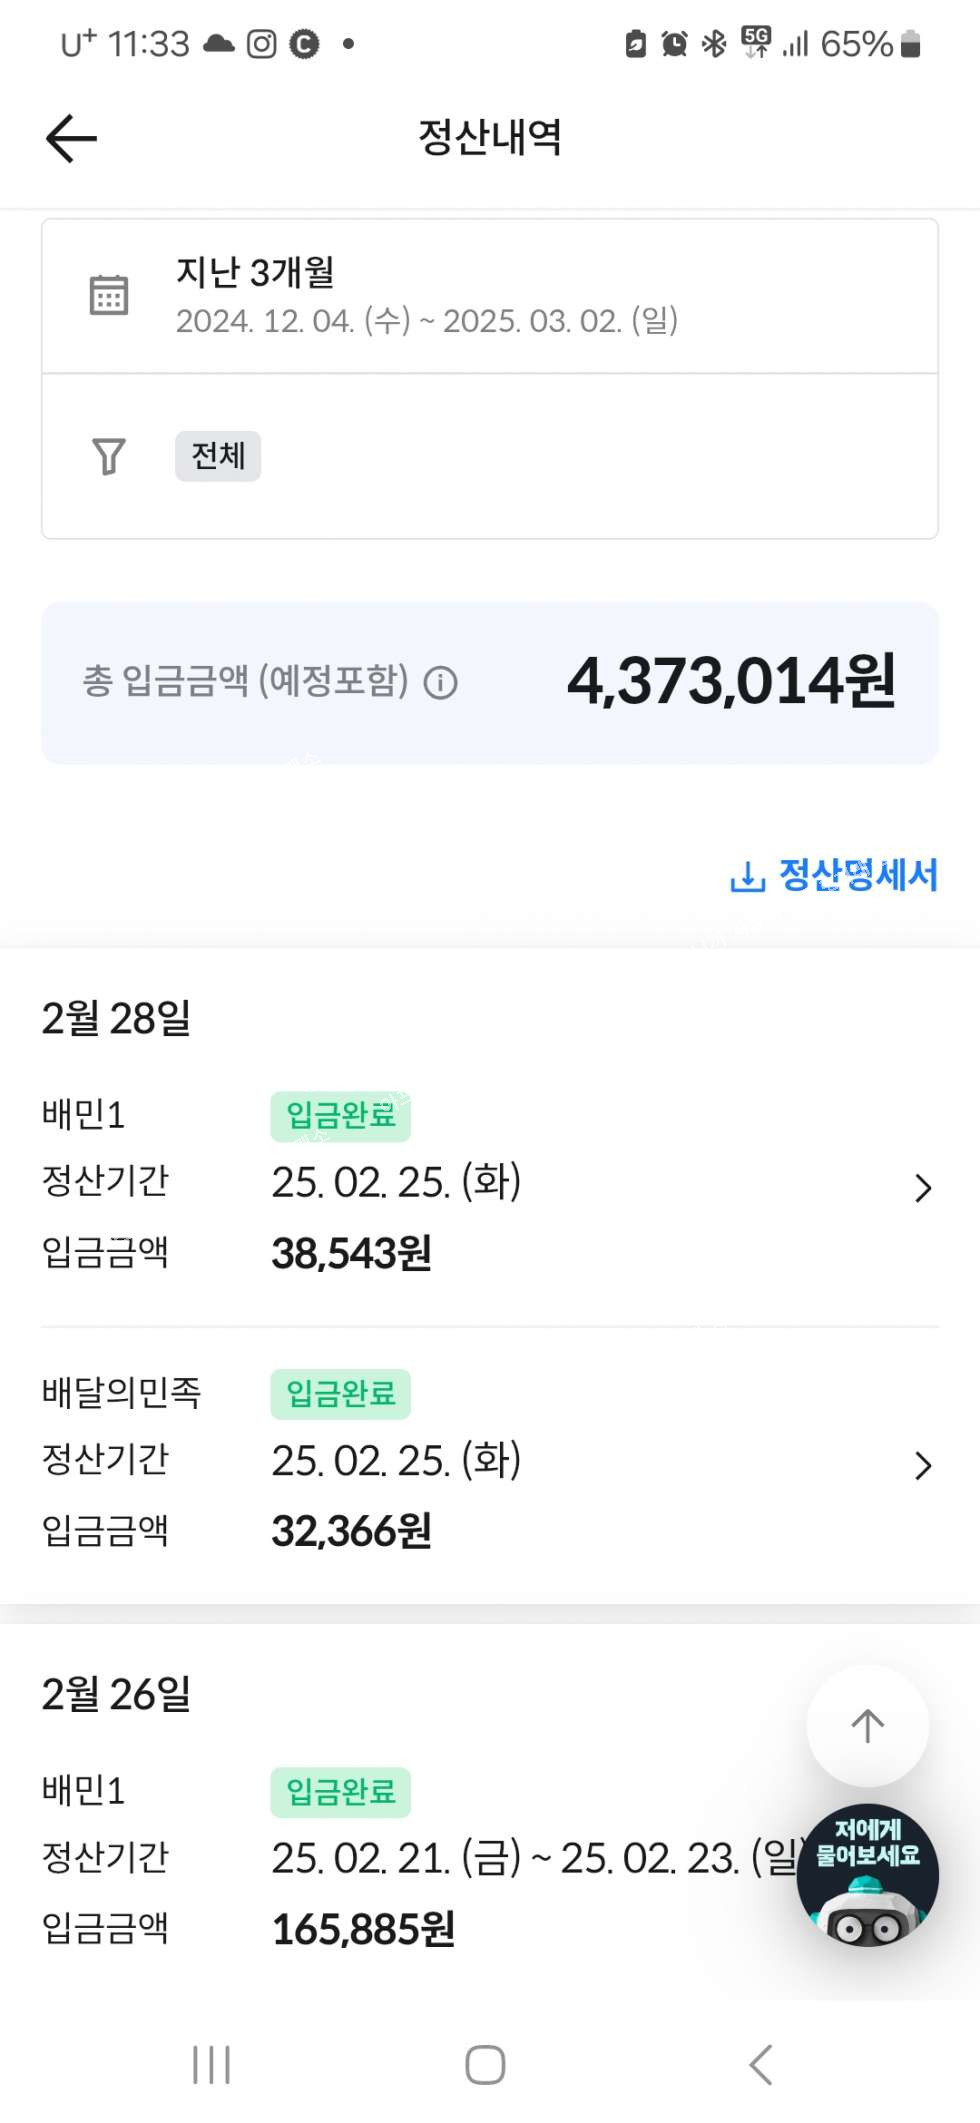980x2123 pixels.
Task: Tap the 정산명세서 download icon
Action: coord(747,877)
